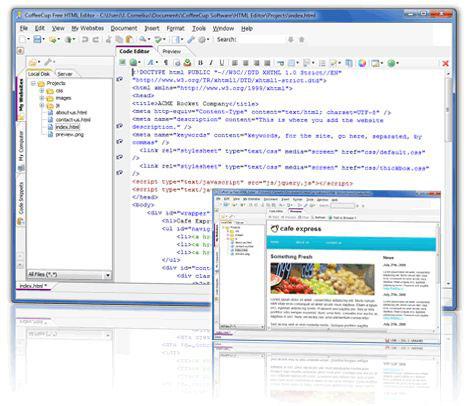Image resolution: width=468 pixels, height=406 pixels.
Task: Open the Find dropdown arrow
Action: tap(148, 39)
